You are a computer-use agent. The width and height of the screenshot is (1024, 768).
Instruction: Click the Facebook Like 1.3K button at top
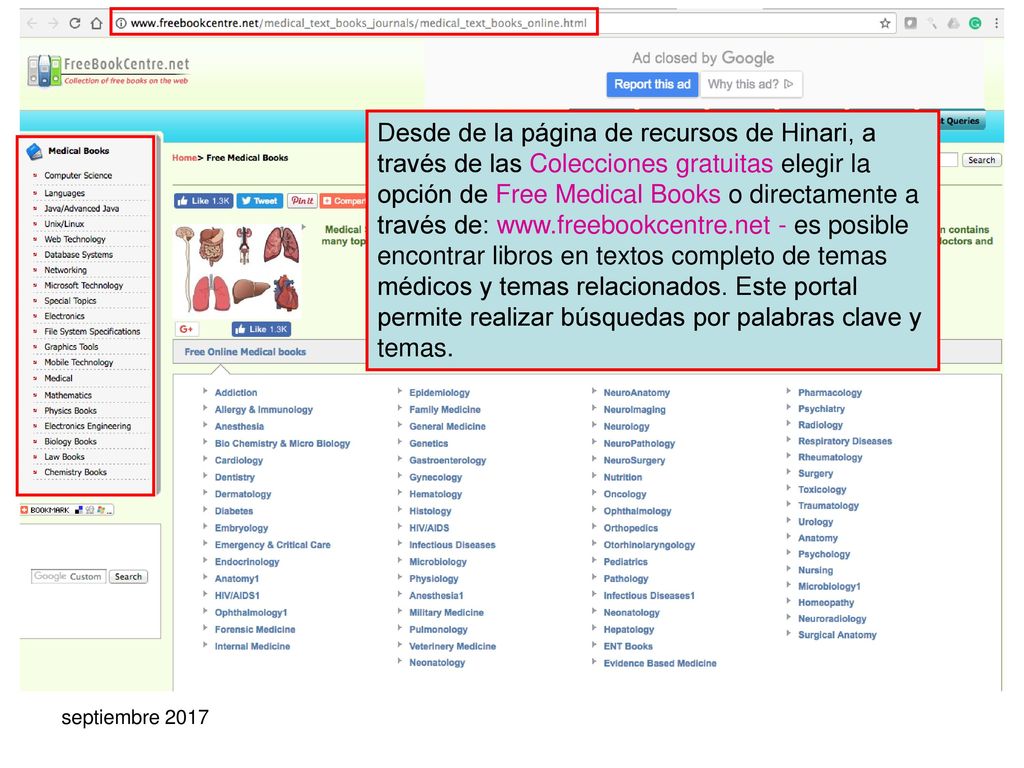click(203, 201)
